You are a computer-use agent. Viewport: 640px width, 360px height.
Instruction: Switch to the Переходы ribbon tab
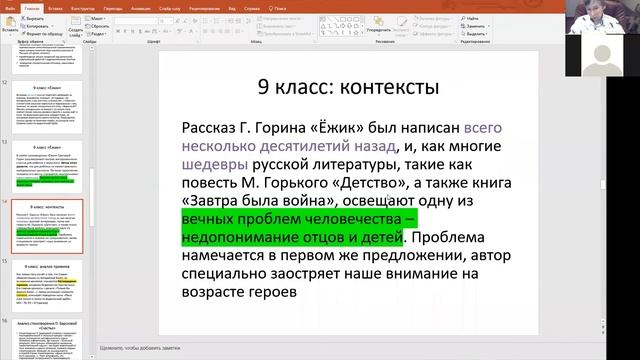(x=113, y=8)
